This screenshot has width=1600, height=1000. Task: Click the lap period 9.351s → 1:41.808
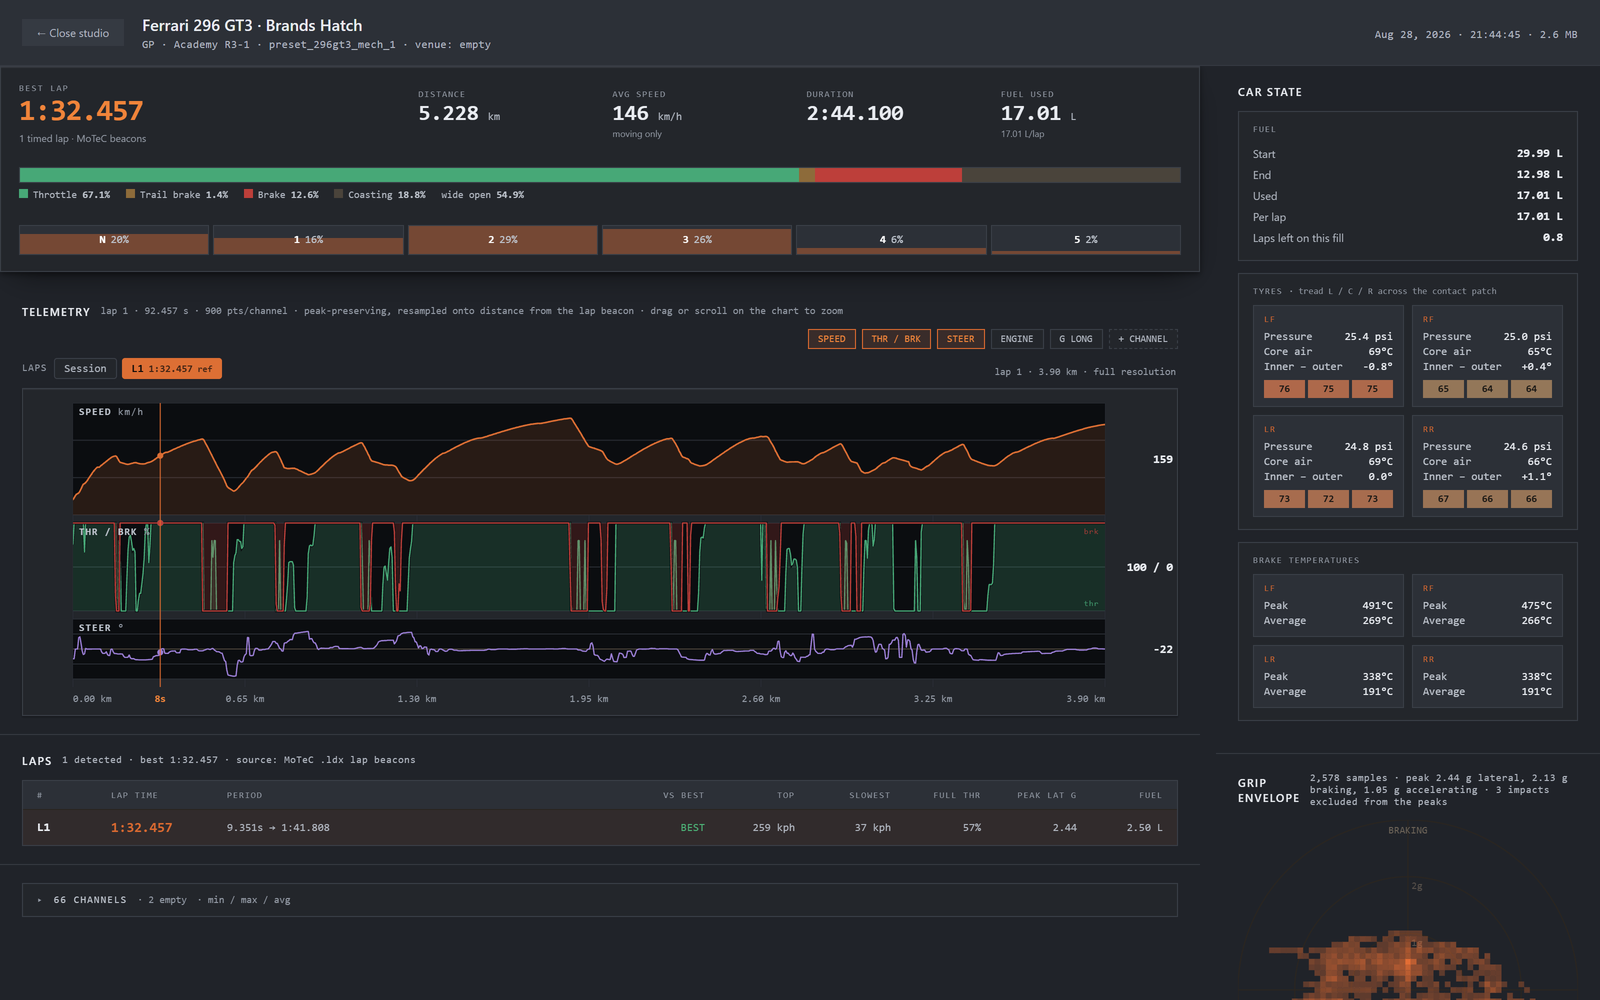click(x=278, y=828)
